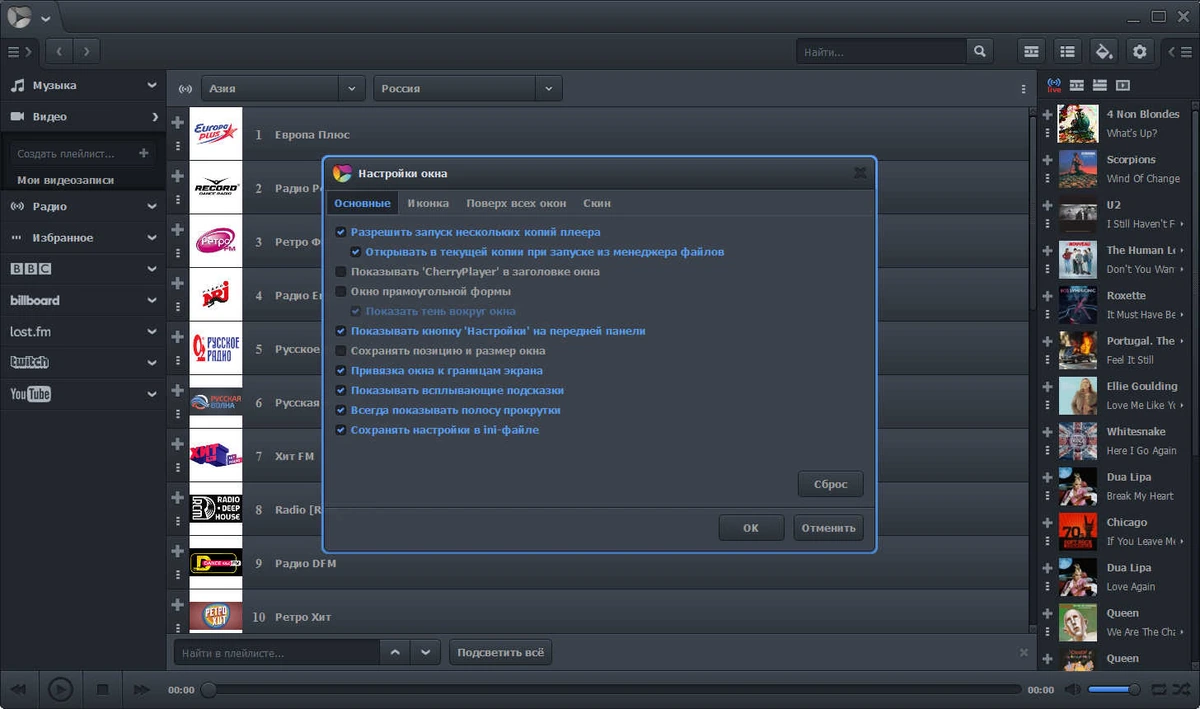Enable 'Сохранять позицию и размер окна'
This screenshot has height=709, width=1200.
click(341, 351)
